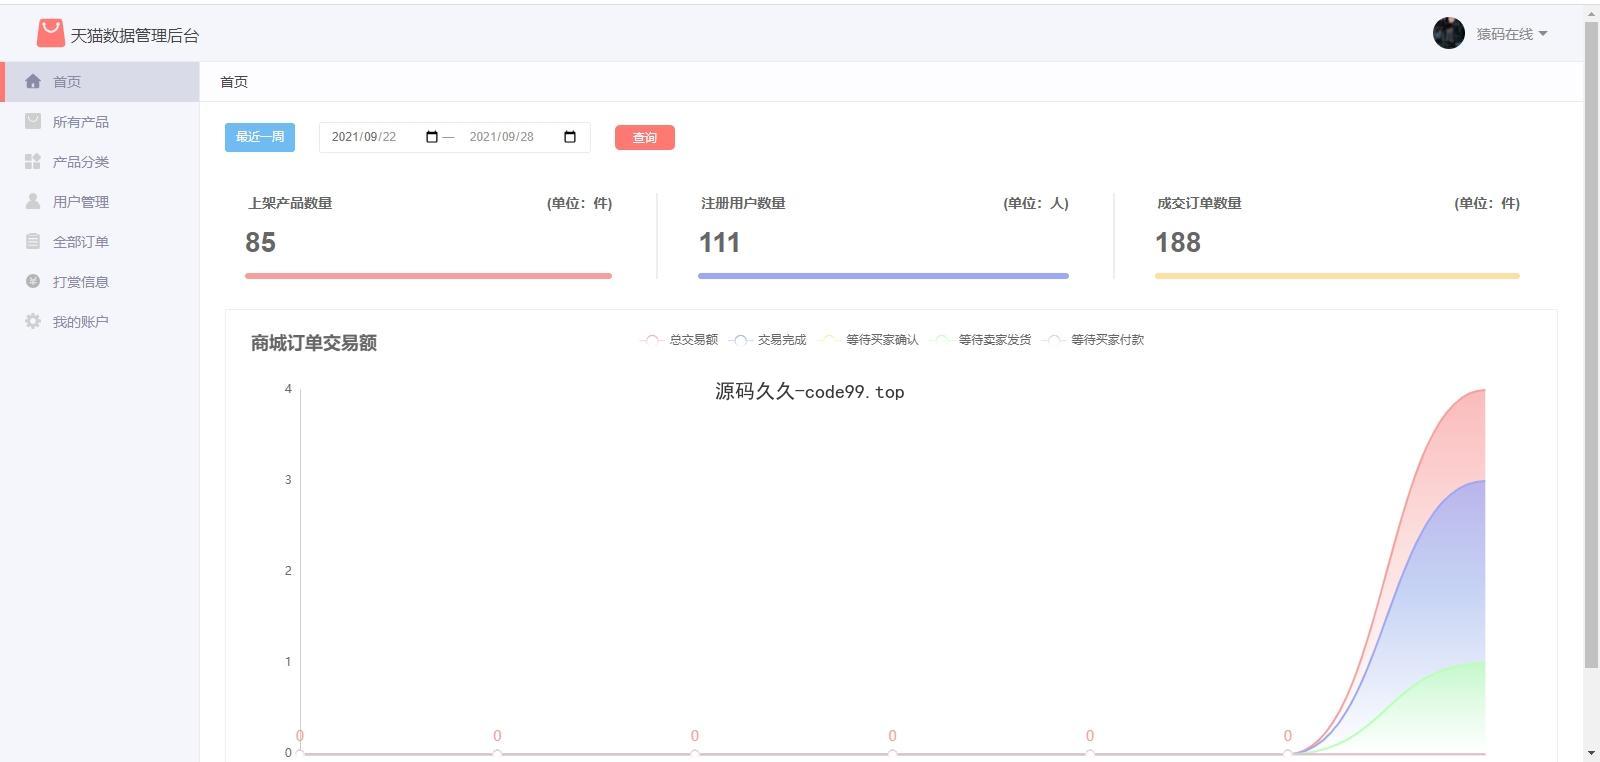Open 全部订单 menu item
Viewport: 1600px width, 762px height.
pos(100,241)
